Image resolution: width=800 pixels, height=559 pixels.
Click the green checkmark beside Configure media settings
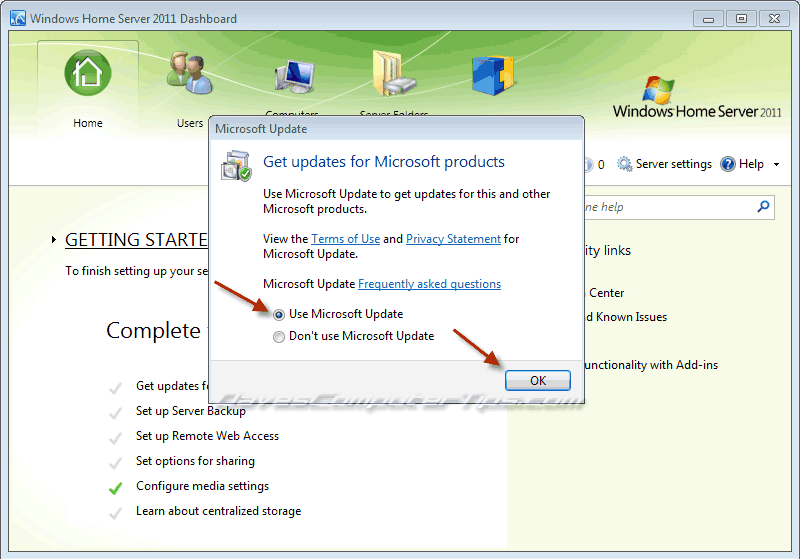tap(116, 488)
